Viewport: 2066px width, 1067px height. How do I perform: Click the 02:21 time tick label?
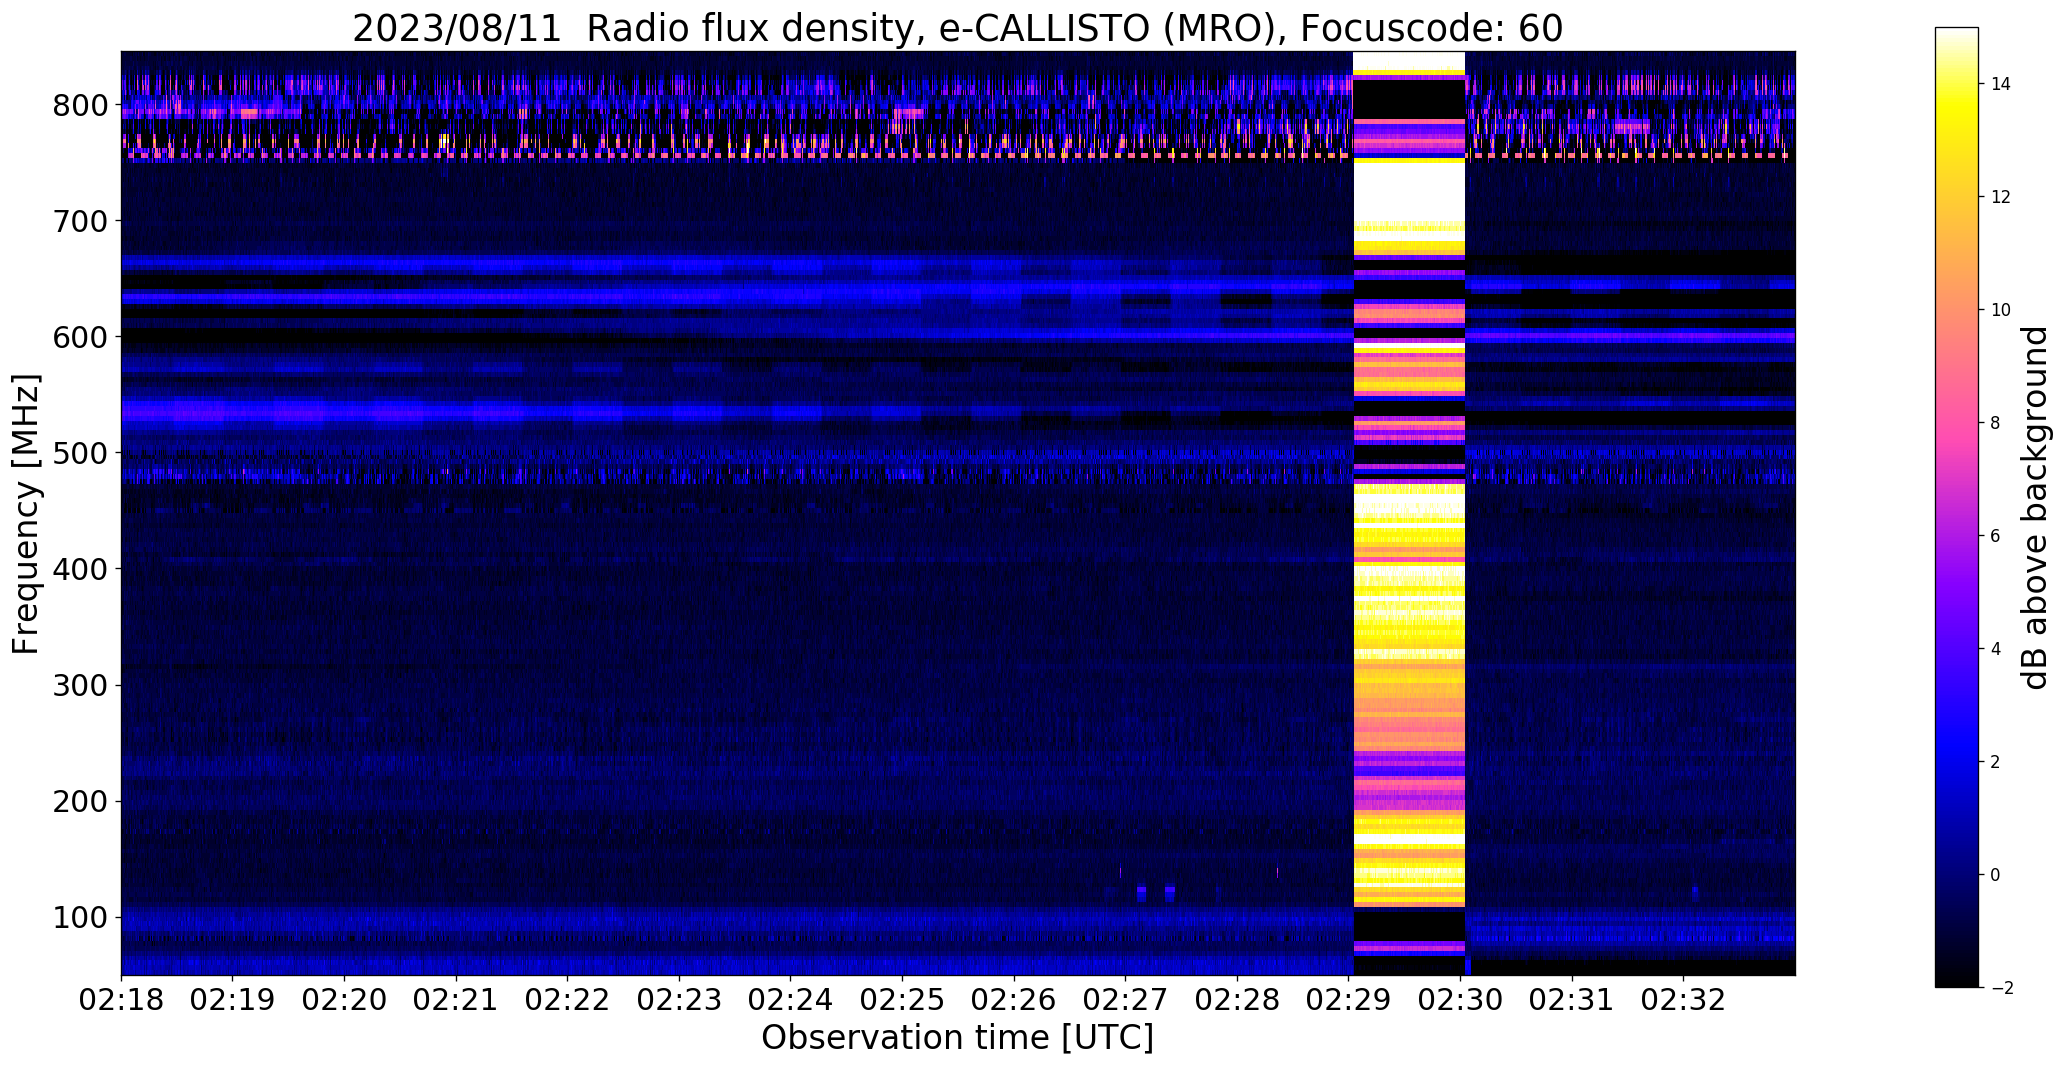(456, 1000)
